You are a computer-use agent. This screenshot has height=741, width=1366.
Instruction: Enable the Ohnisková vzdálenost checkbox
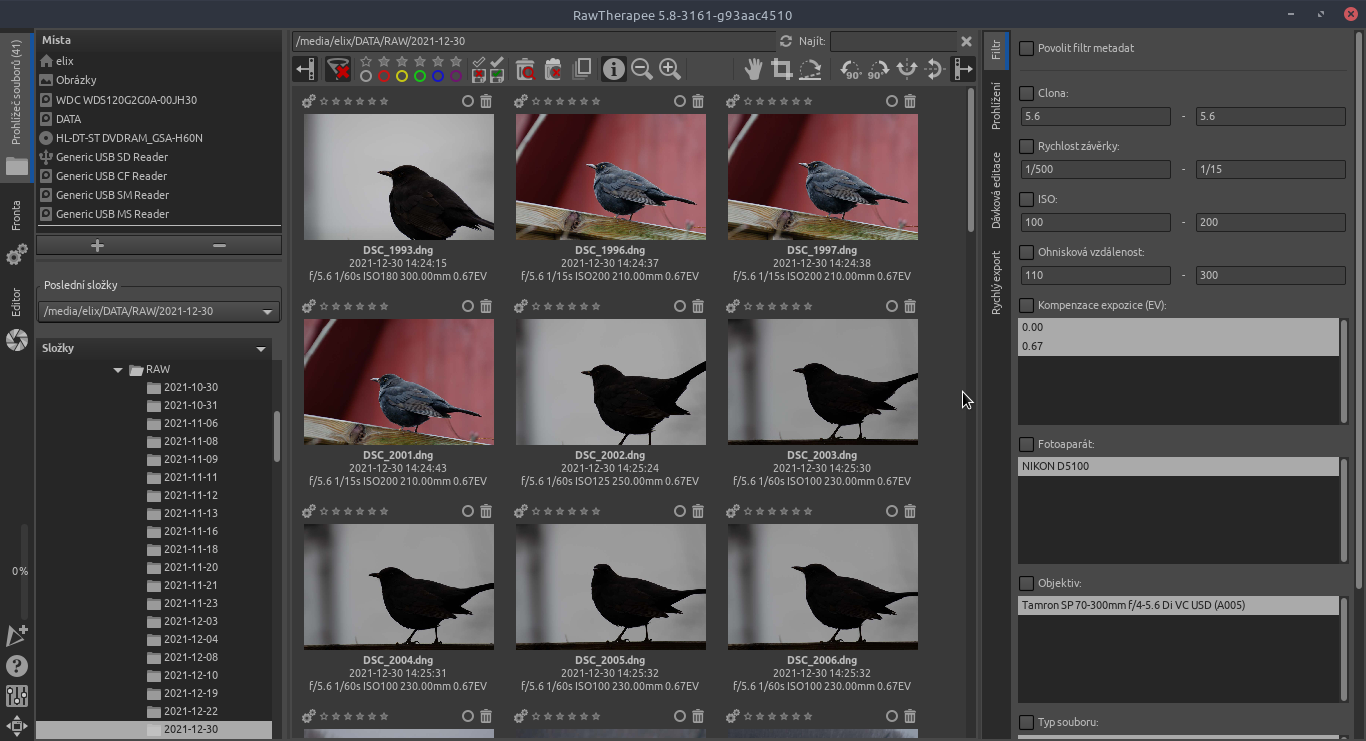(1026, 252)
